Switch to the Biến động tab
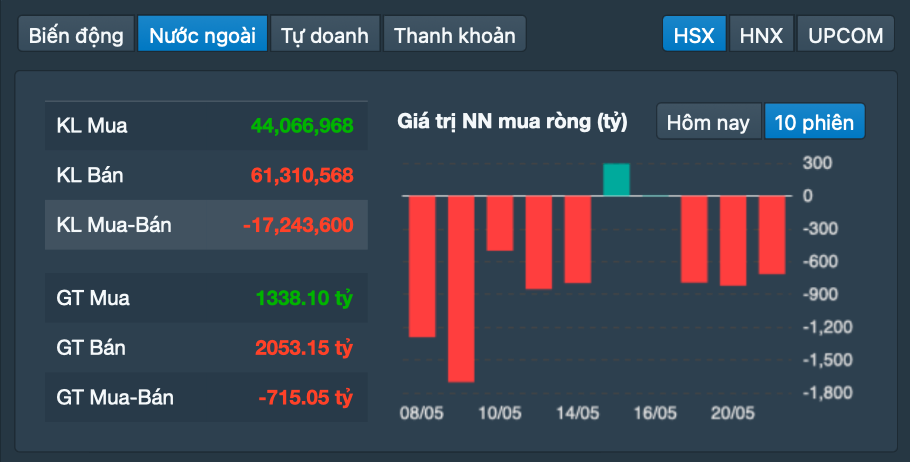Screen dimensions: 910x462 point(76,35)
